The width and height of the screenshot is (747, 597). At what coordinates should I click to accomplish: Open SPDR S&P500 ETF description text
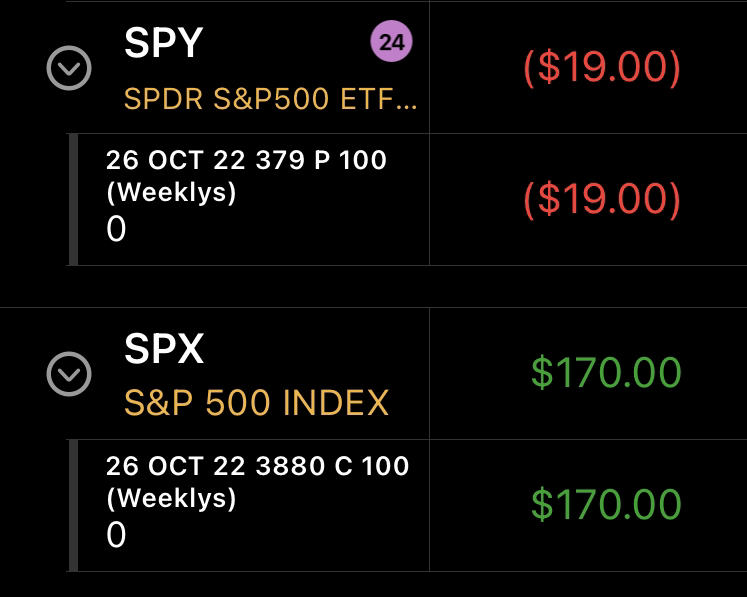click(x=270, y=99)
